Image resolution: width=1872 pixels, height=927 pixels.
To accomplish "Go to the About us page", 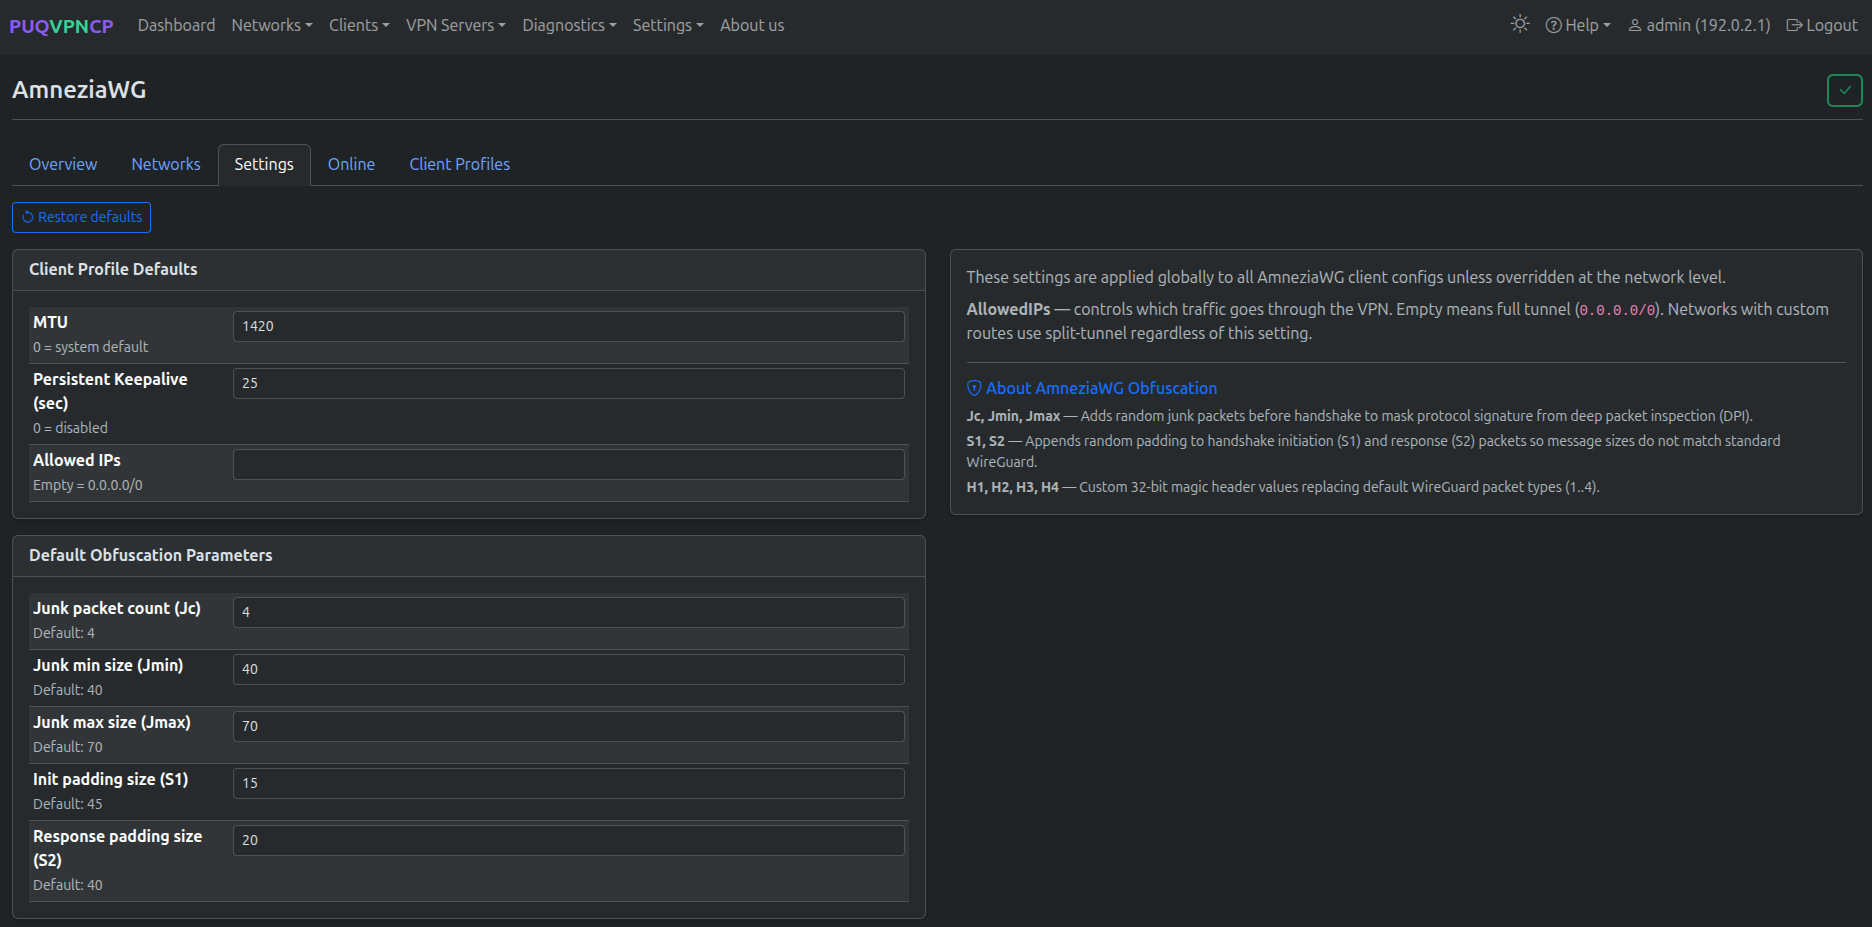I will [x=752, y=25].
